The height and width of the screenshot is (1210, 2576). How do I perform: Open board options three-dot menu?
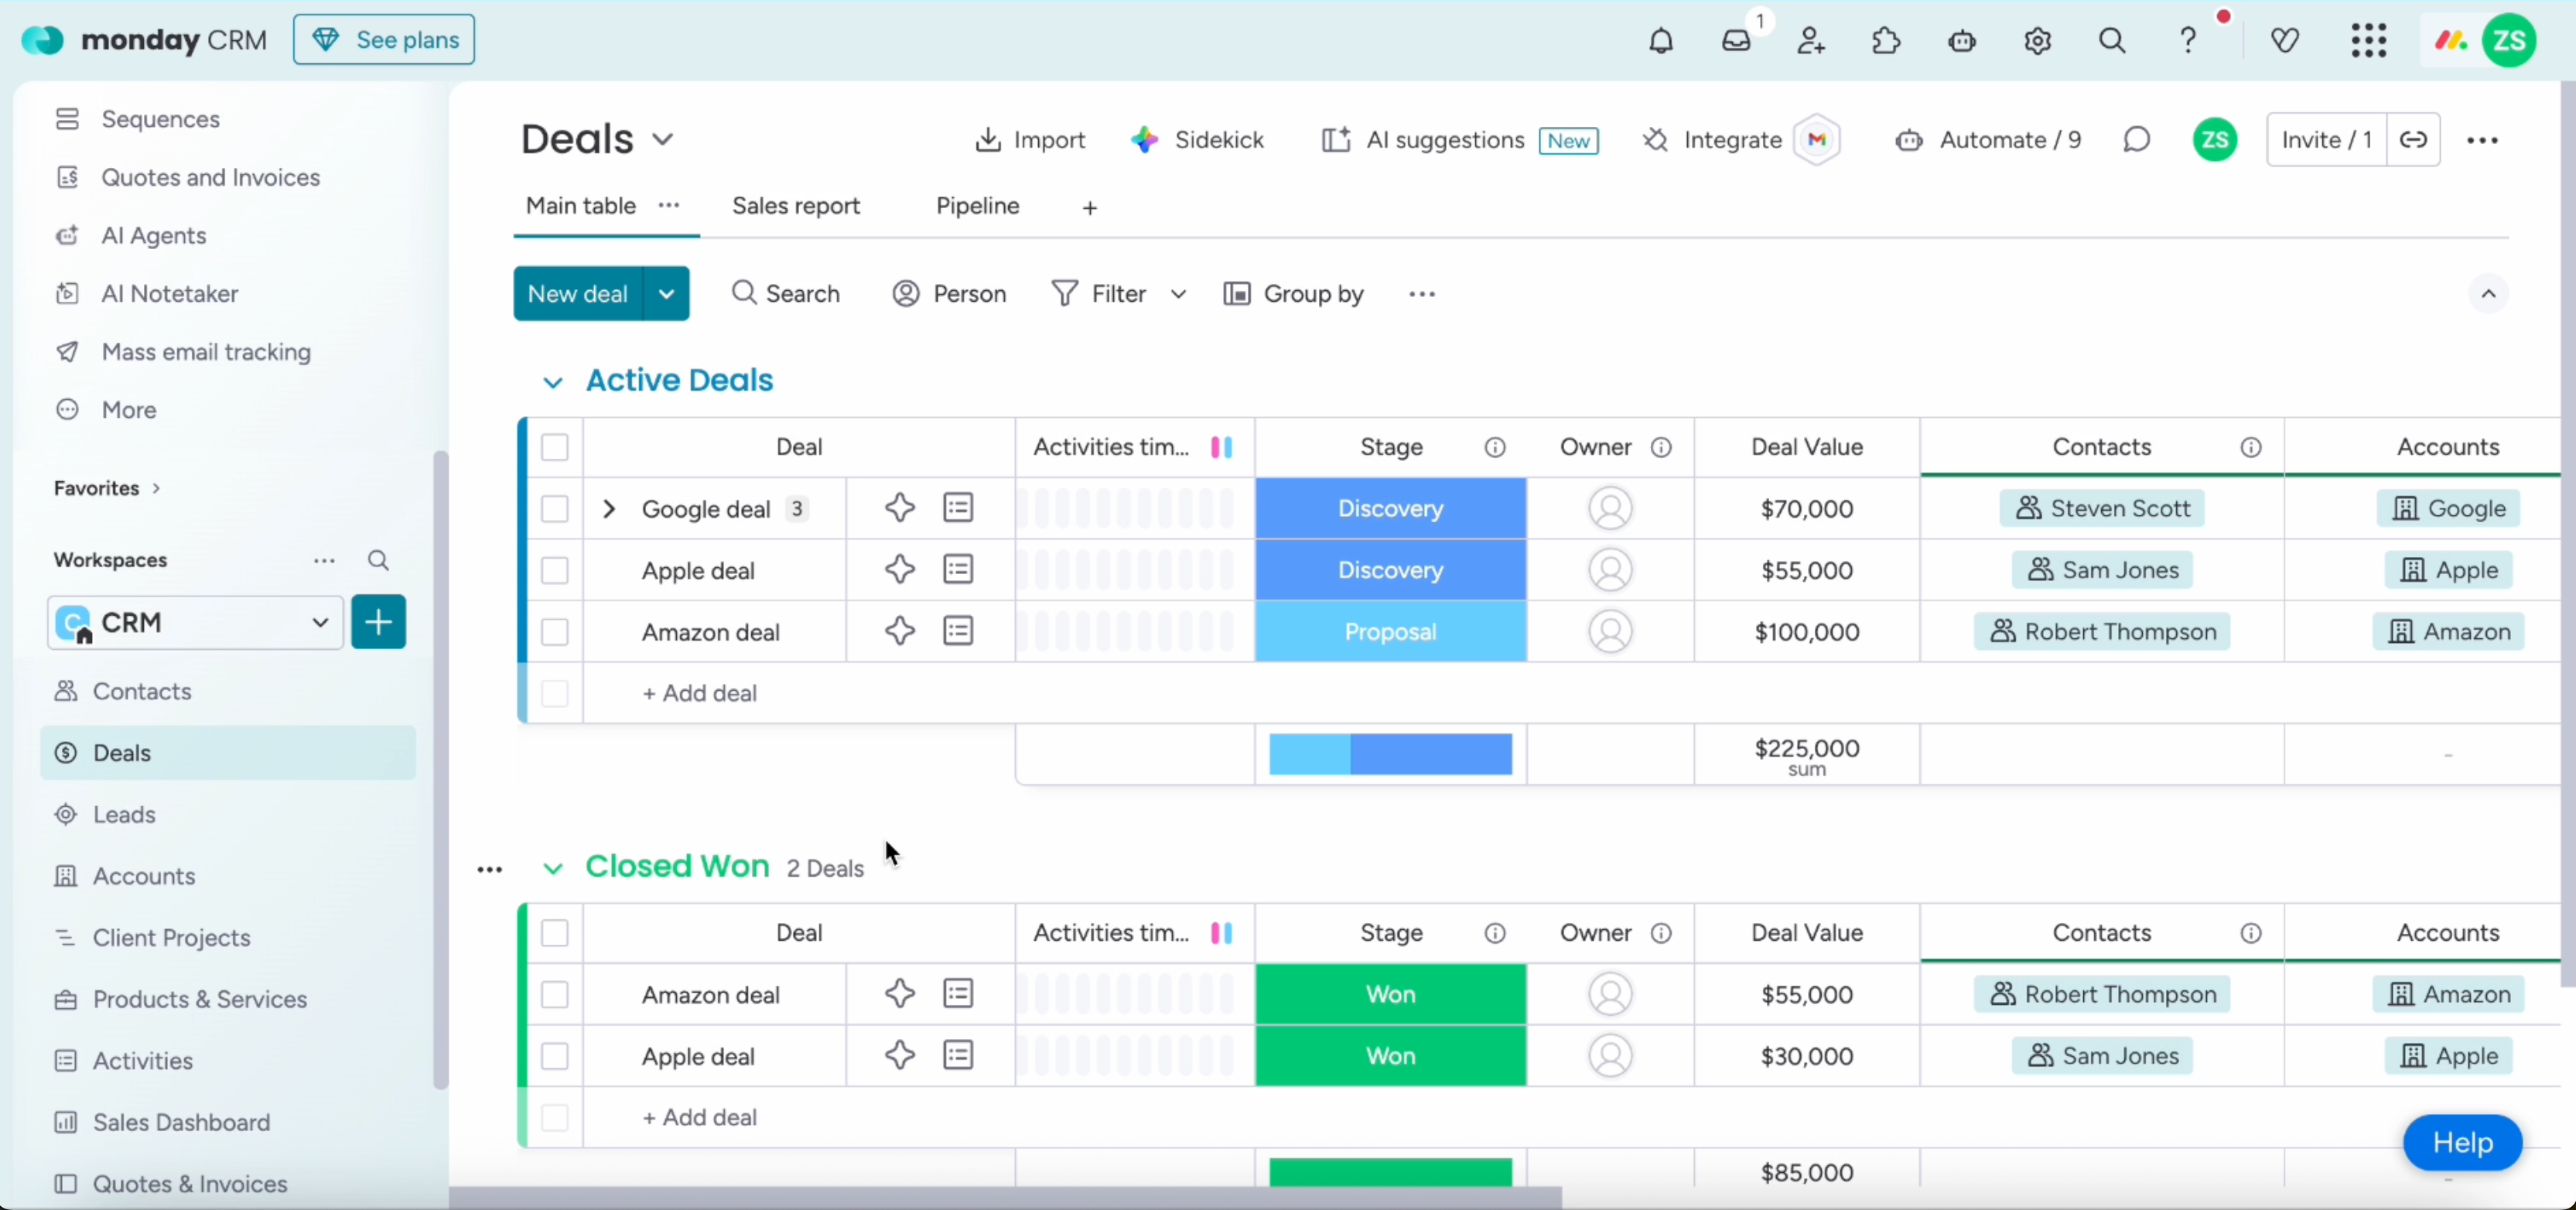point(2483,140)
